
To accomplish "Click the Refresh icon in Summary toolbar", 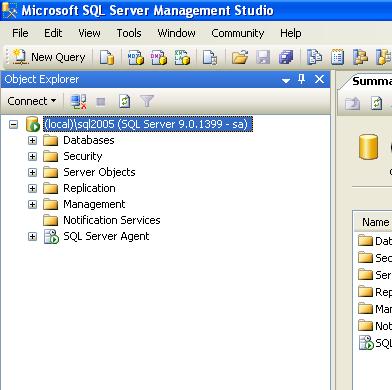I will 376,103.
